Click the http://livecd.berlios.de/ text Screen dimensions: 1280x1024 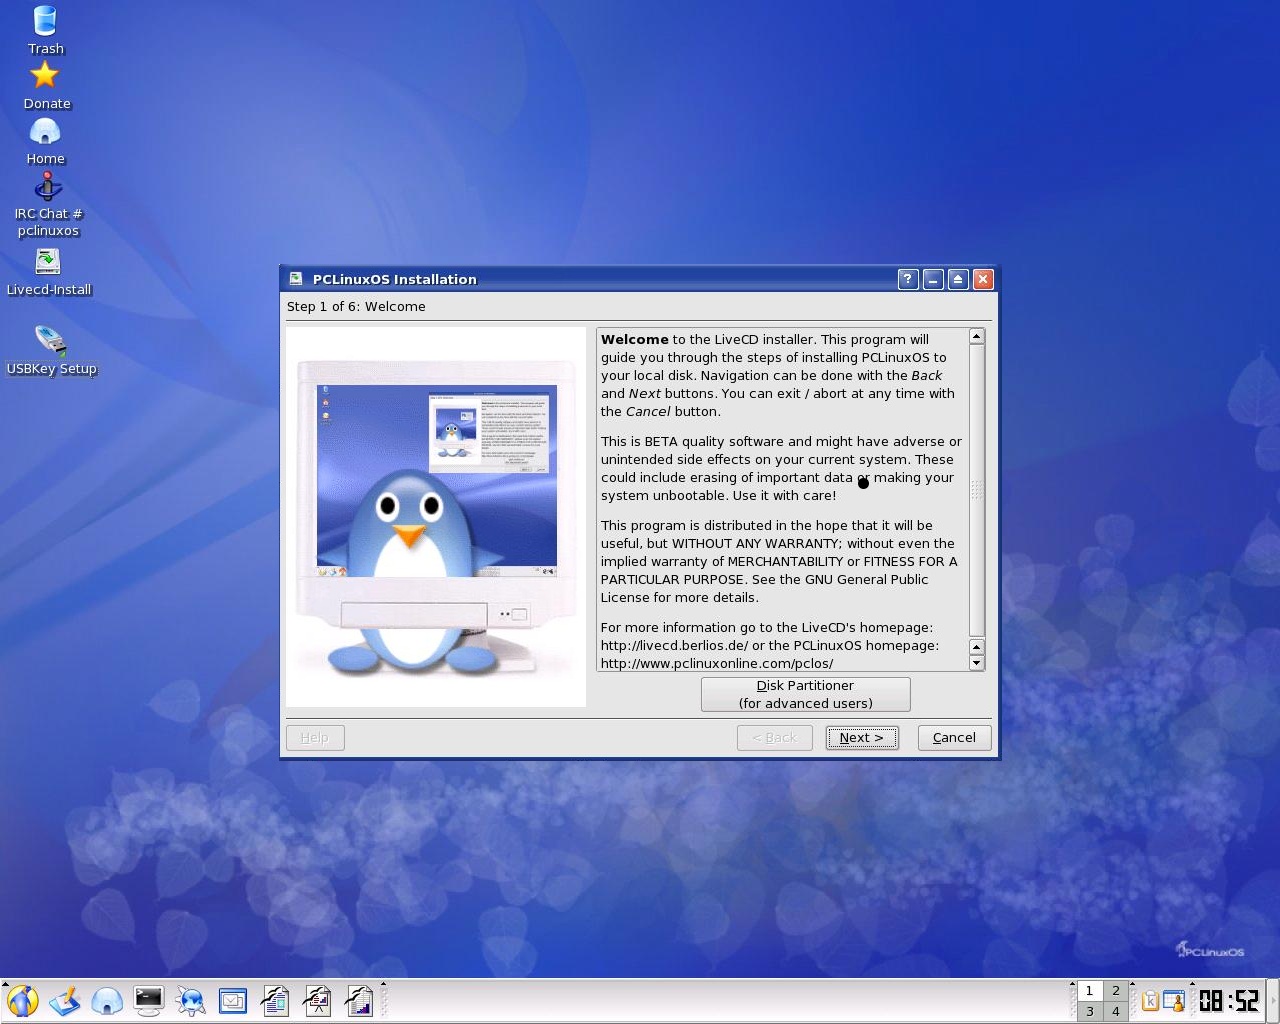point(674,646)
